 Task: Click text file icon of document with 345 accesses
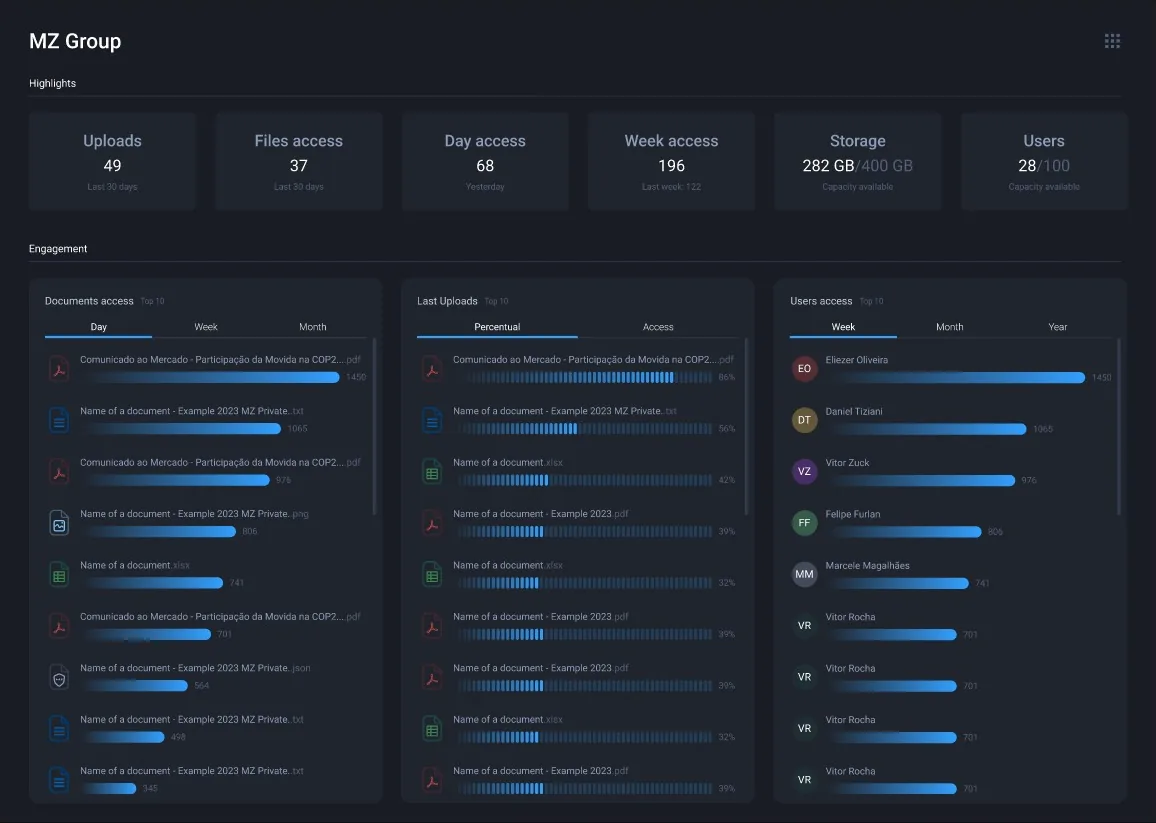59,779
